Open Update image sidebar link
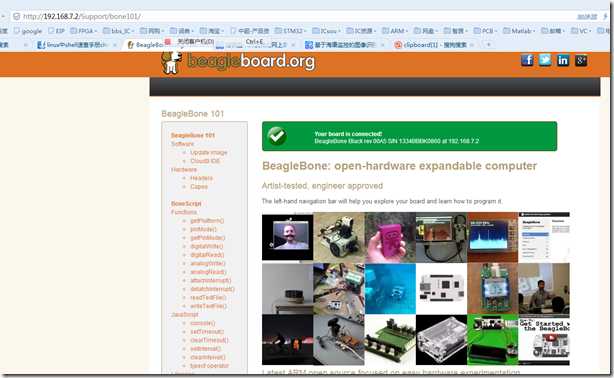The image size is (614, 378). 208,152
